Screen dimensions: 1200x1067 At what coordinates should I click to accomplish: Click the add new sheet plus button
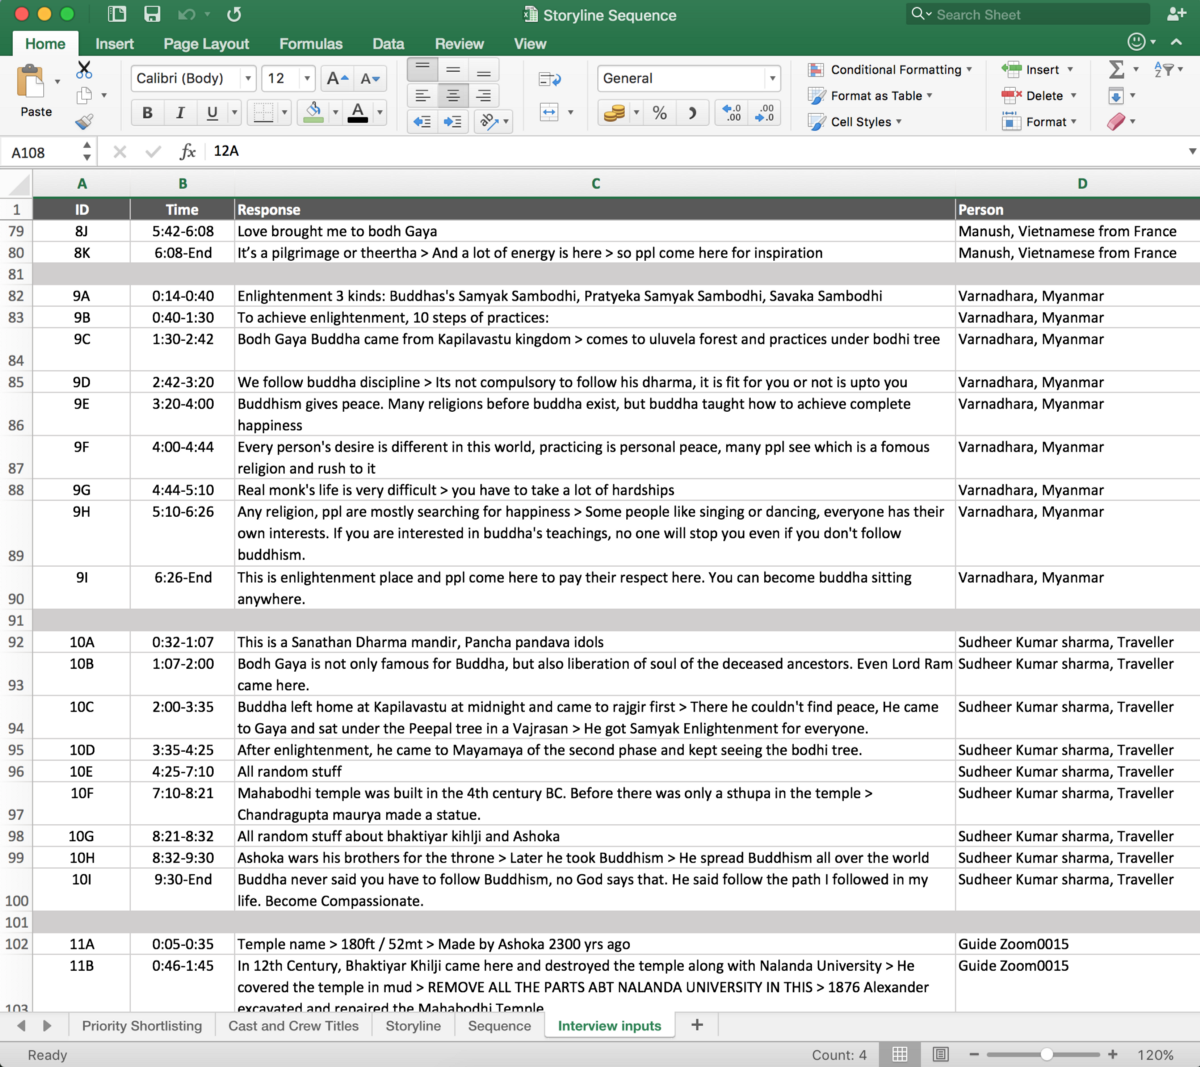point(697,1025)
